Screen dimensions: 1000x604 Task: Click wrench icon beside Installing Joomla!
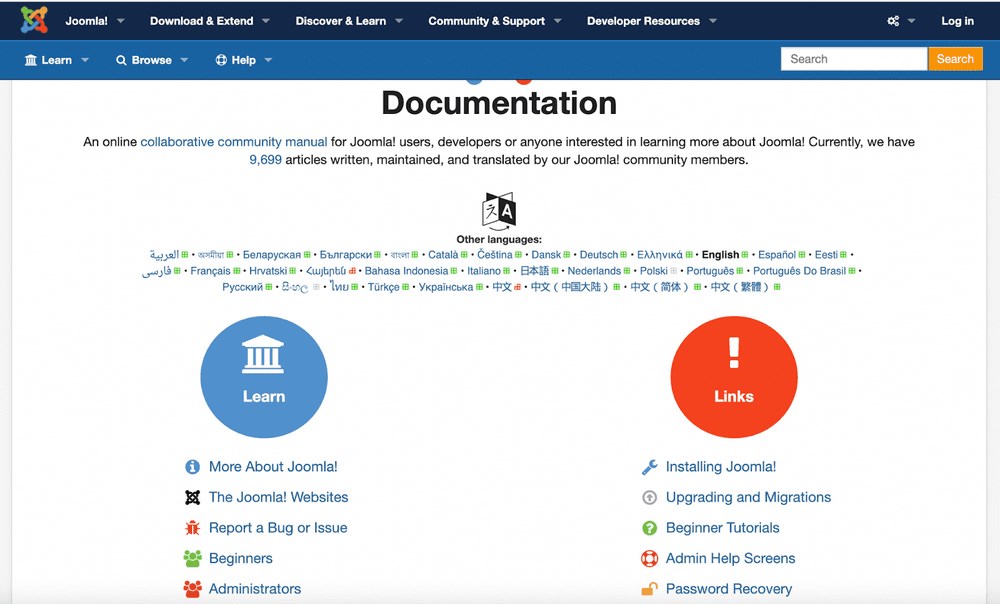tap(649, 467)
